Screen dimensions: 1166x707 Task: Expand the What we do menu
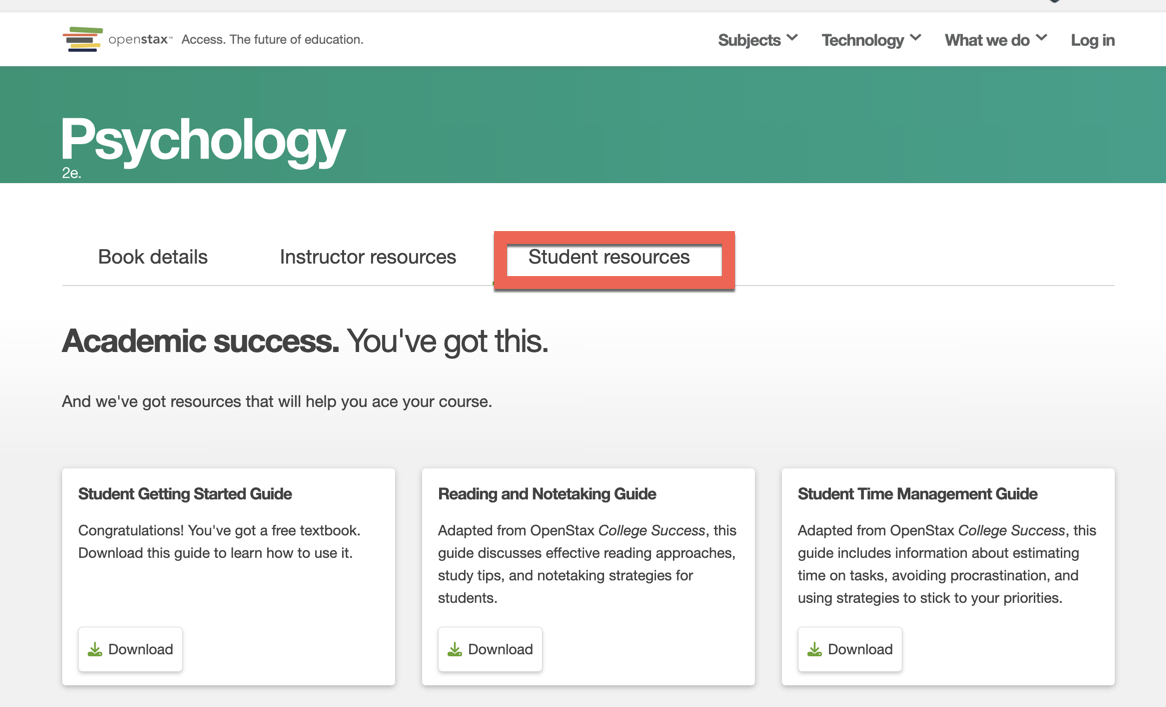click(x=987, y=40)
